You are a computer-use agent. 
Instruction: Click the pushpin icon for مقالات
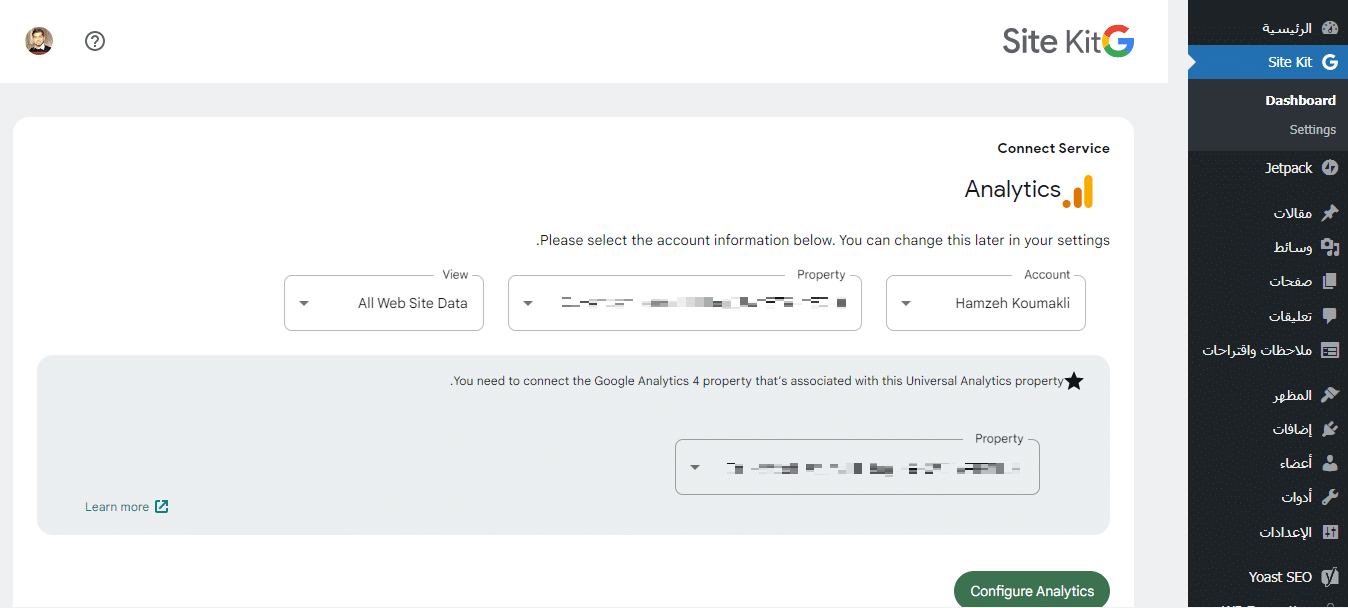pos(1329,213)
